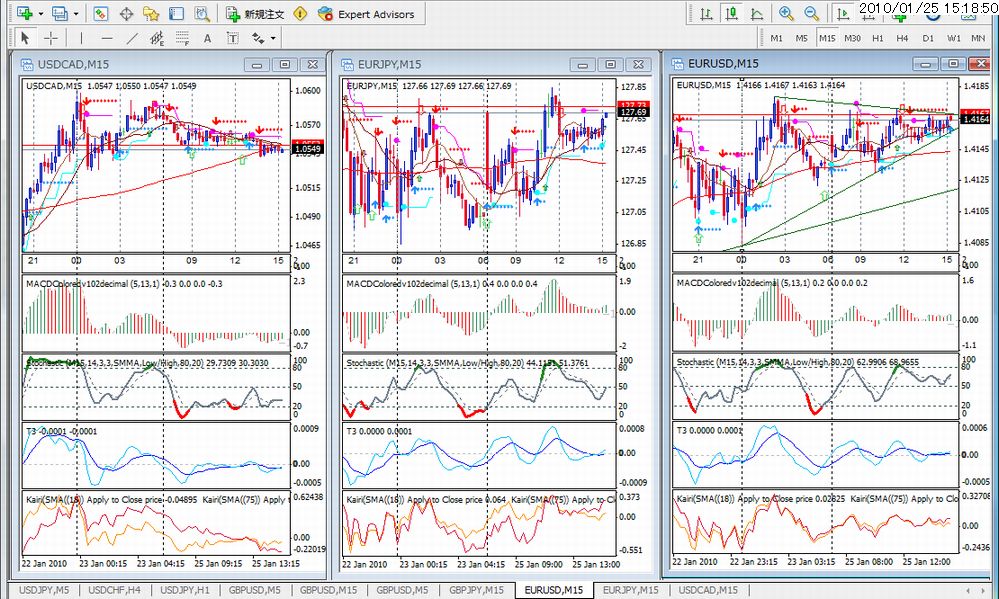Switch to the USDJPY,M5 chart tab
This screenshot has width=999, height=599.
[44, 590]
